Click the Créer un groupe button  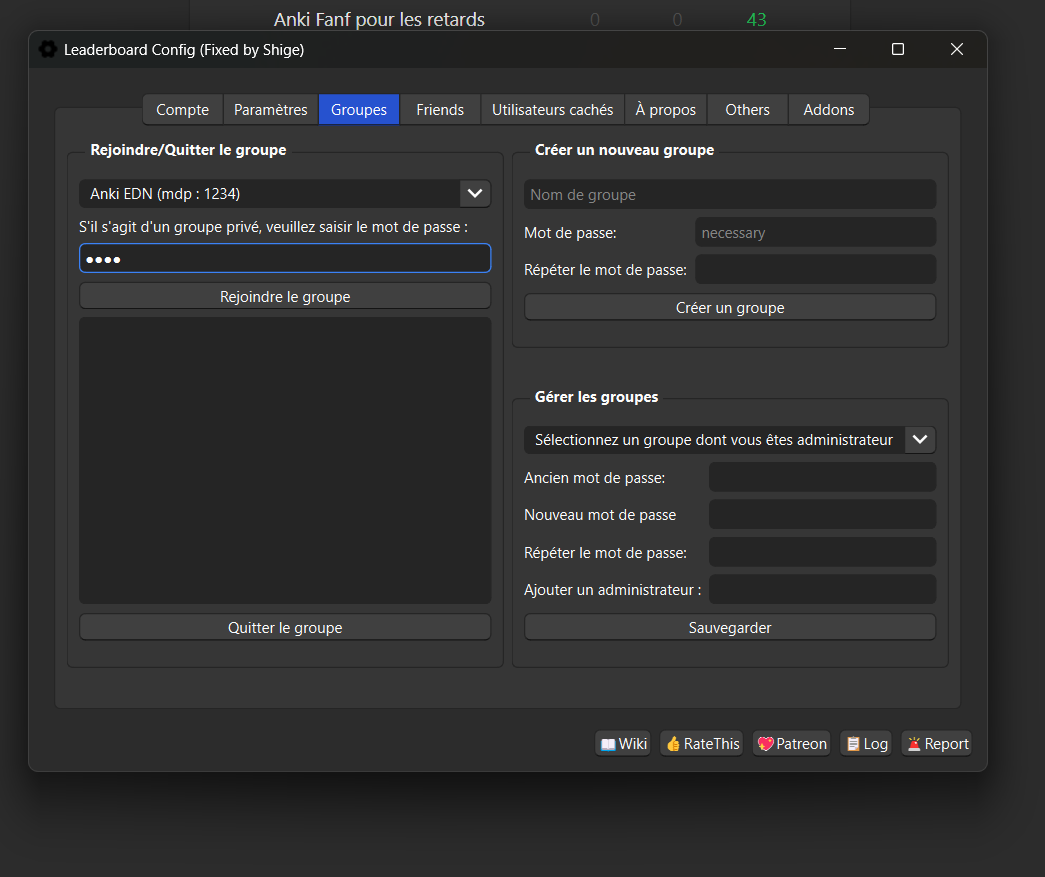729,307
